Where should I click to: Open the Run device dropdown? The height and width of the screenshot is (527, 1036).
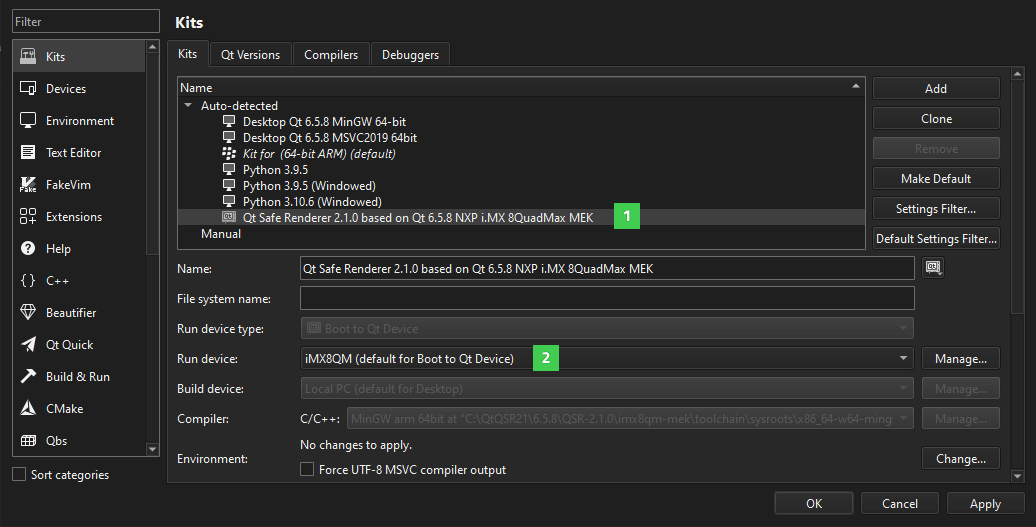point(606,358)
